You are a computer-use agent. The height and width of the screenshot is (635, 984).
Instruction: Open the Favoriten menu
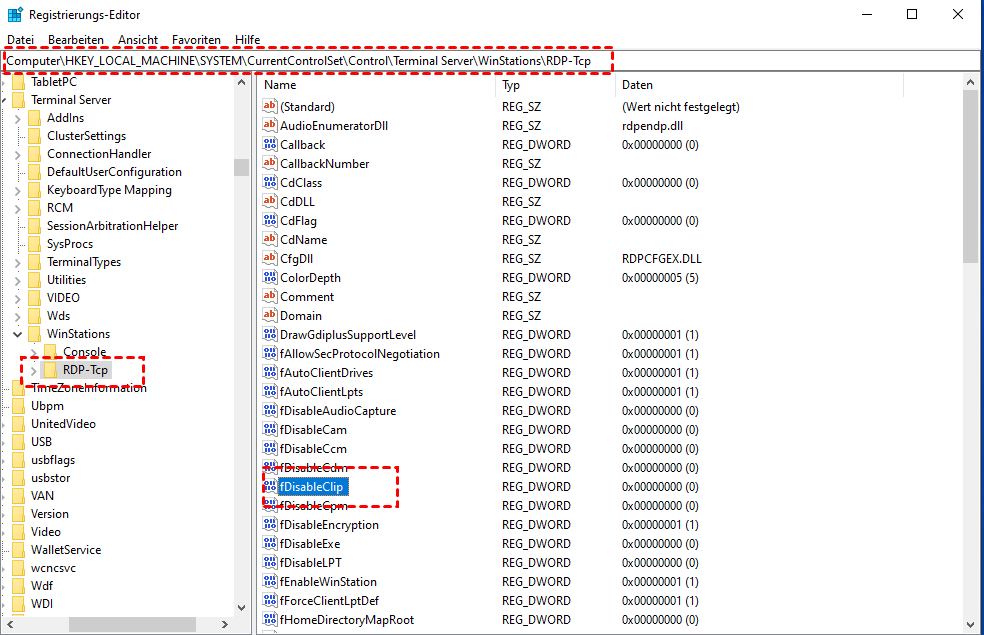pos(196,39)
